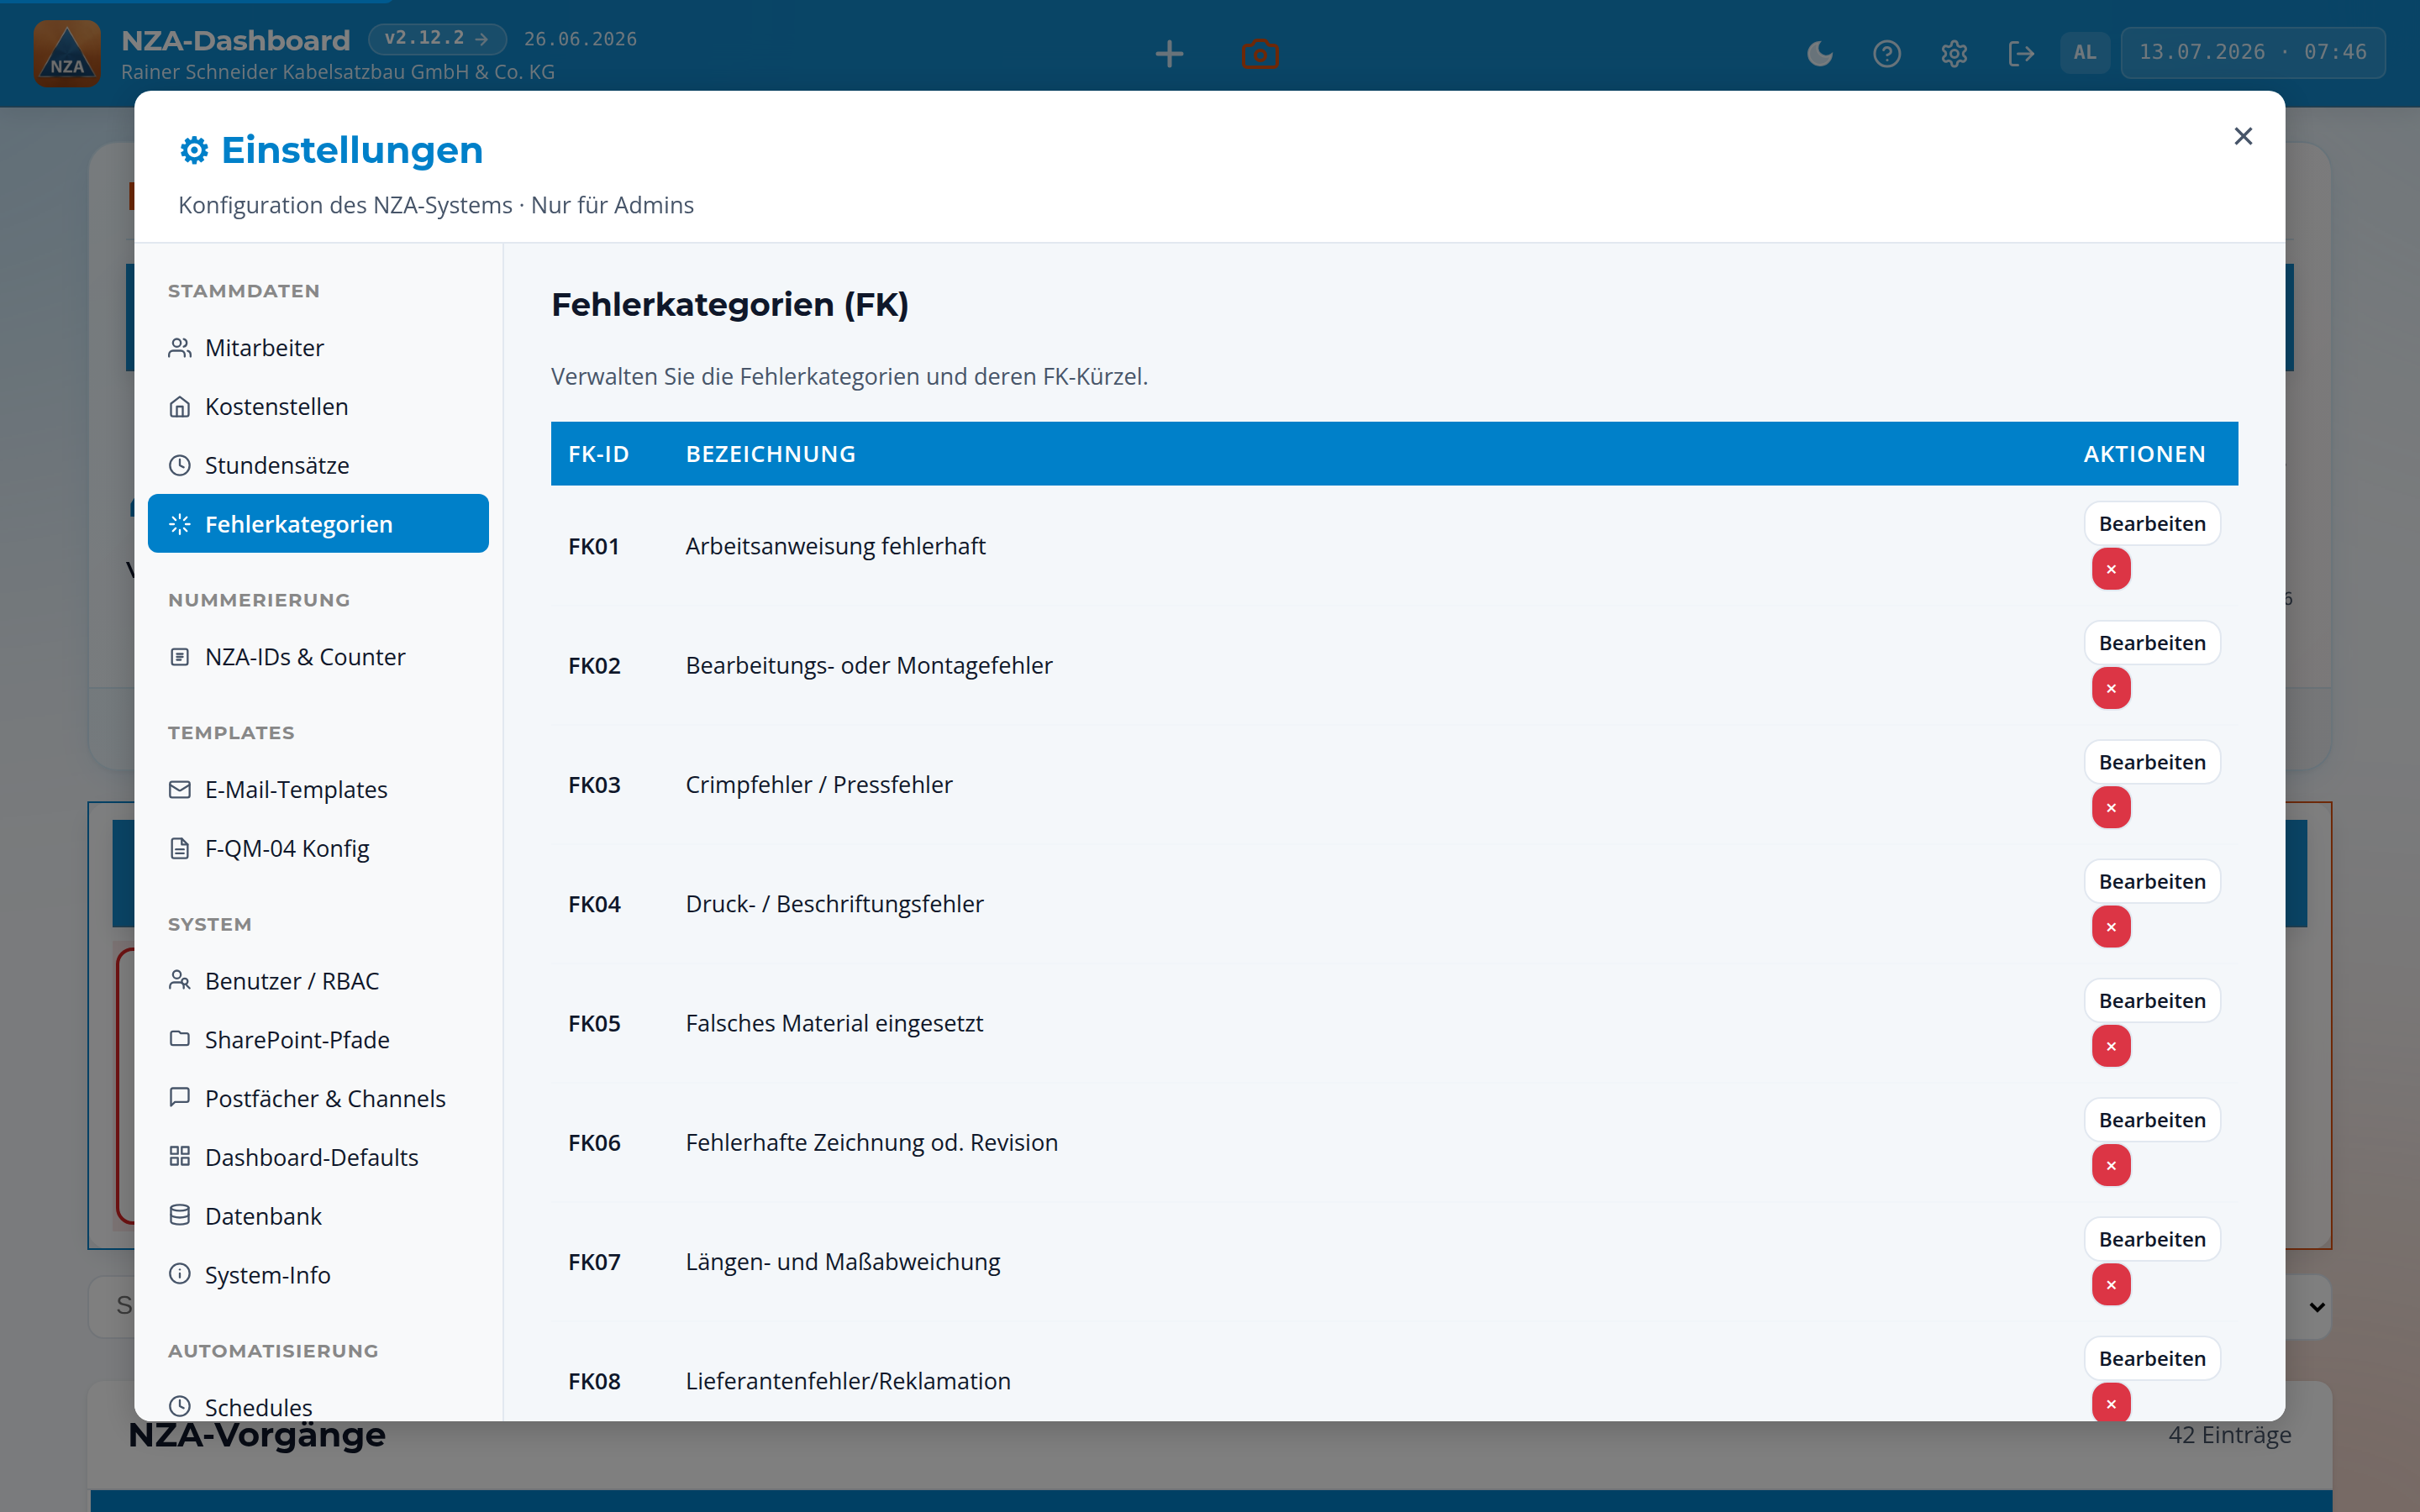Click the NZA-IDs list icon

(x=180, y=656)
